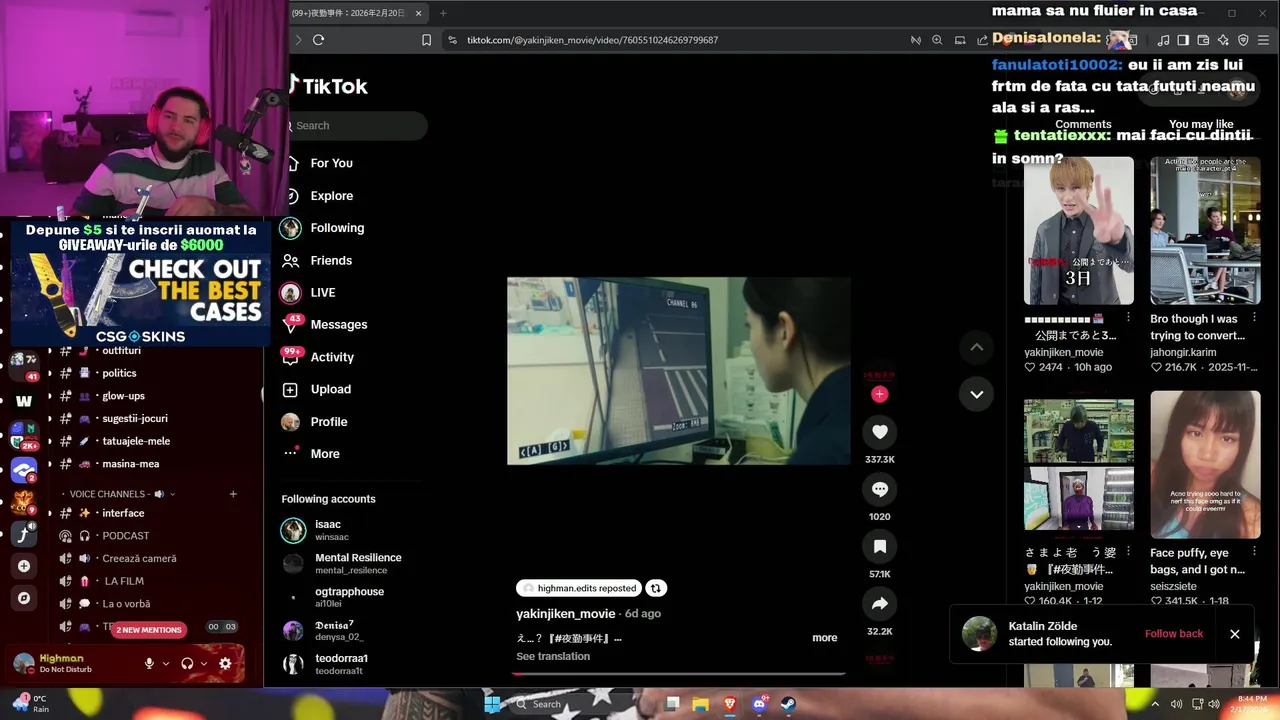Share the video using arrow icon

[x=880, y=604]
